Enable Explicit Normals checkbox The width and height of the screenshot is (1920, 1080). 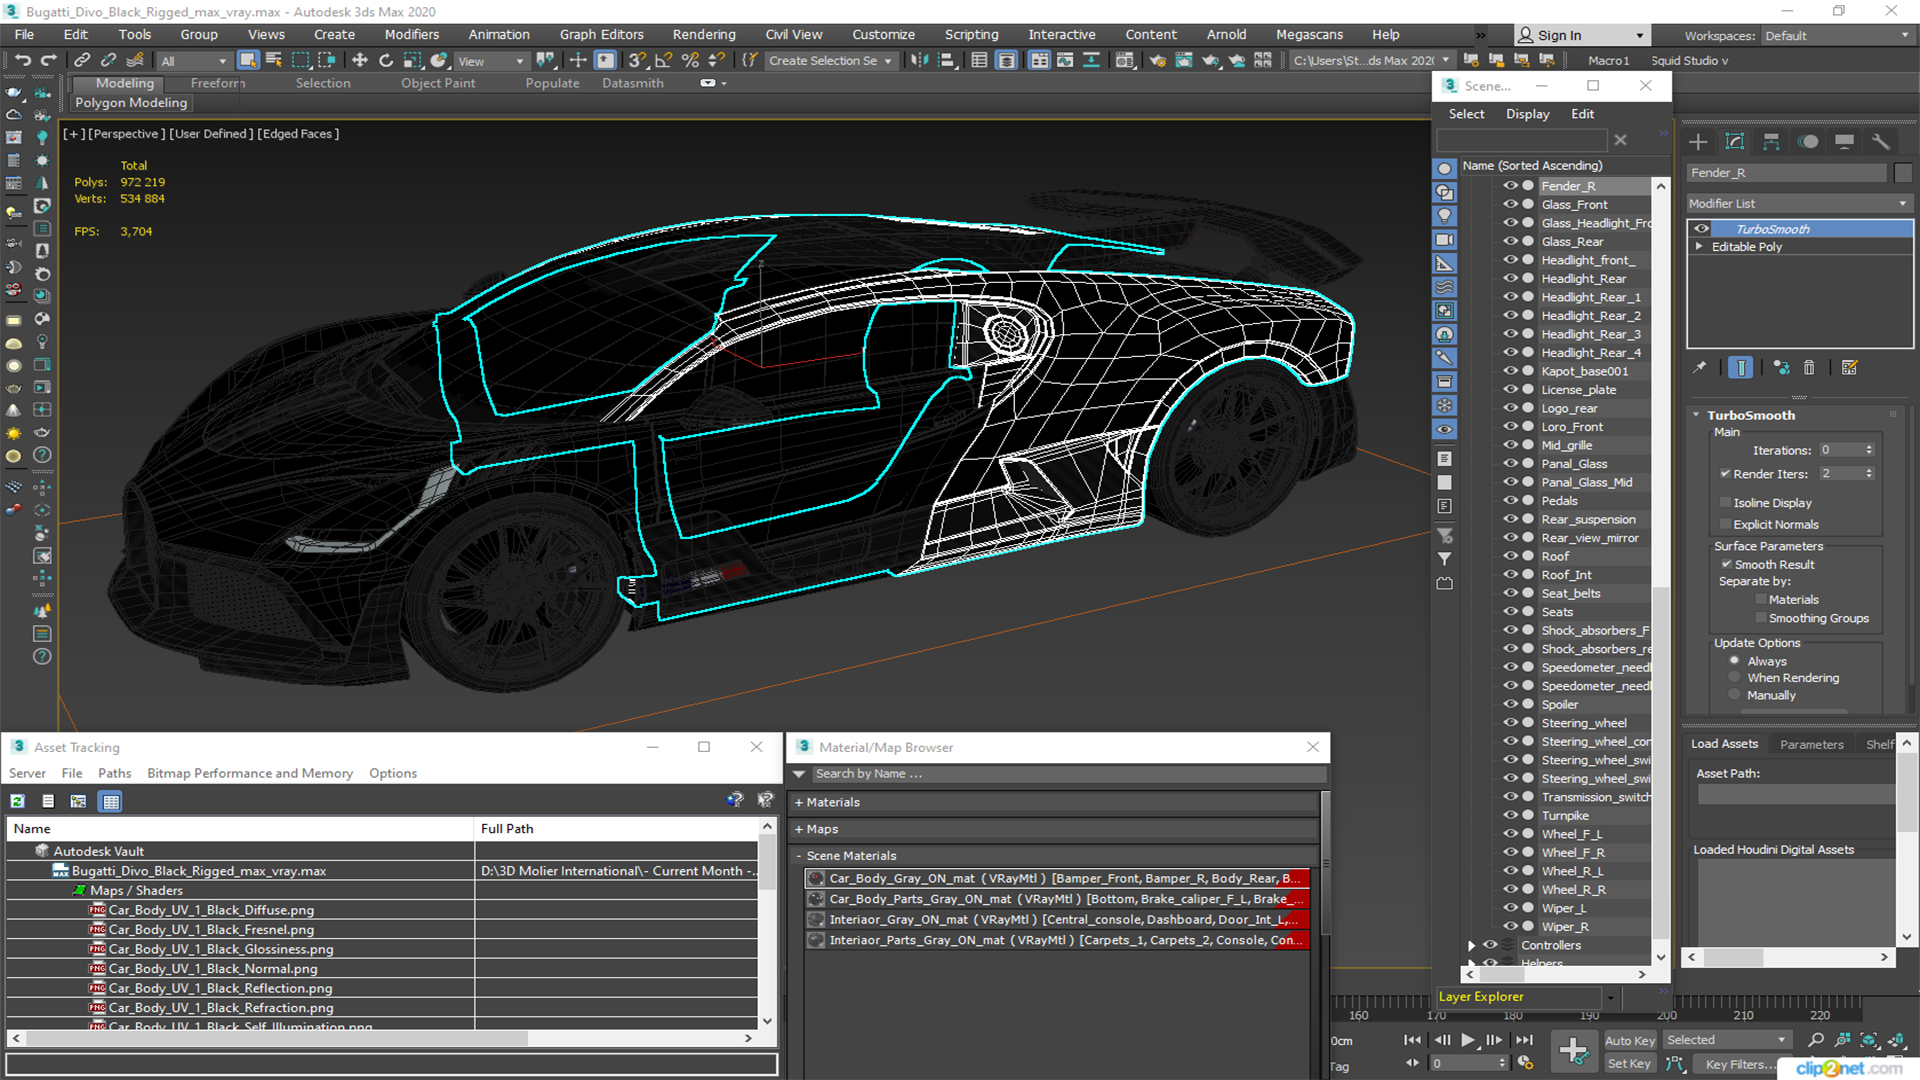click(1726, 524)
